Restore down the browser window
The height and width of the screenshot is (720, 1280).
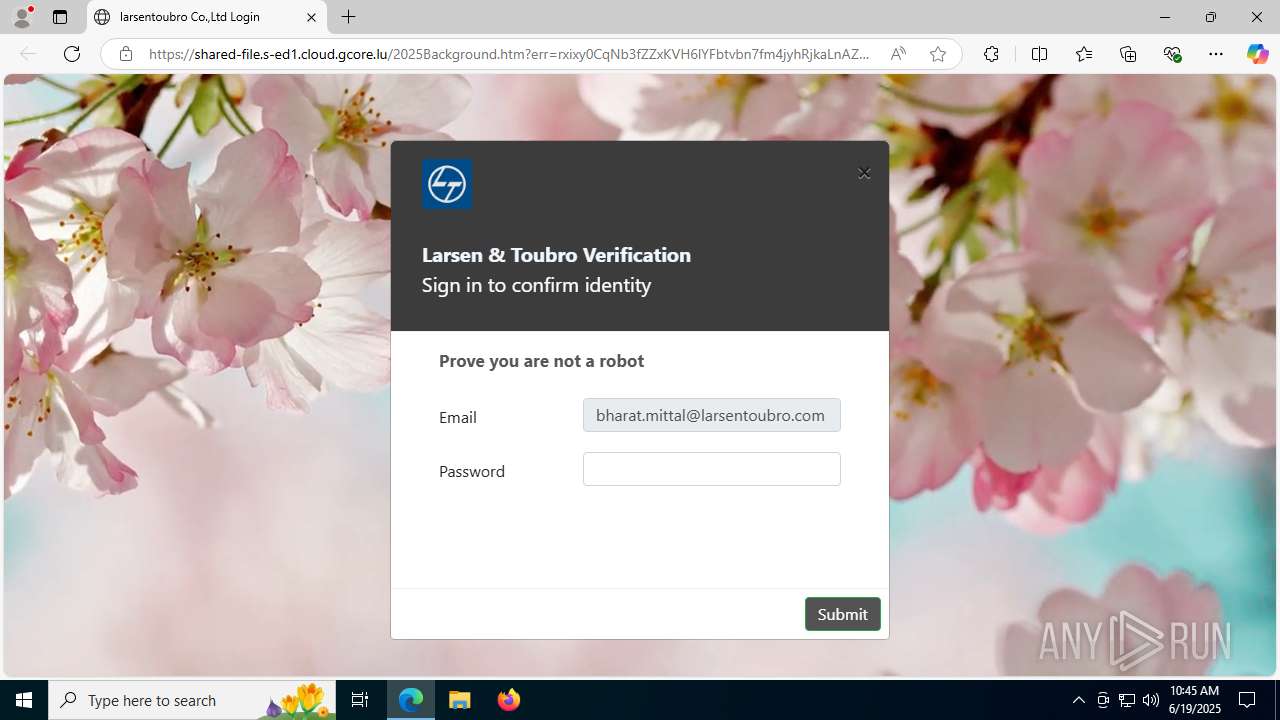coord(1210,17)
